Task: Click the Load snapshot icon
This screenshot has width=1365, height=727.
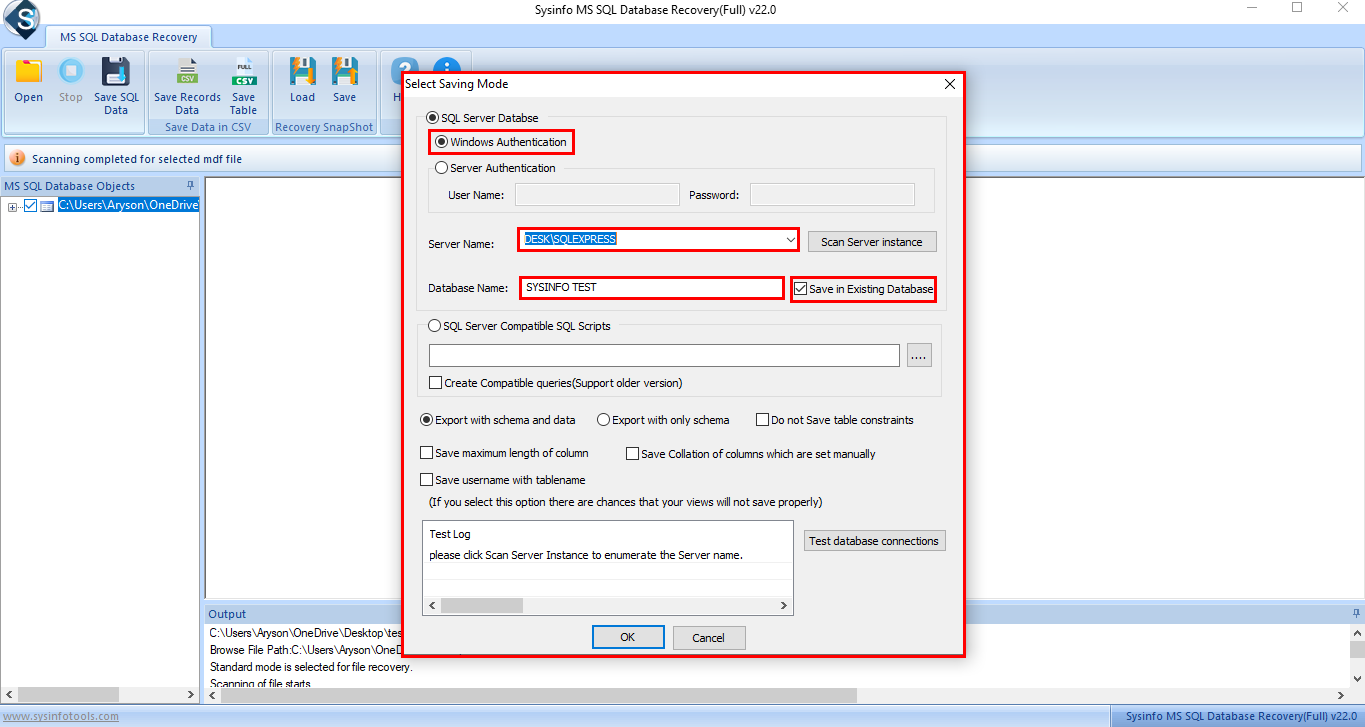Action: (302, 72)
